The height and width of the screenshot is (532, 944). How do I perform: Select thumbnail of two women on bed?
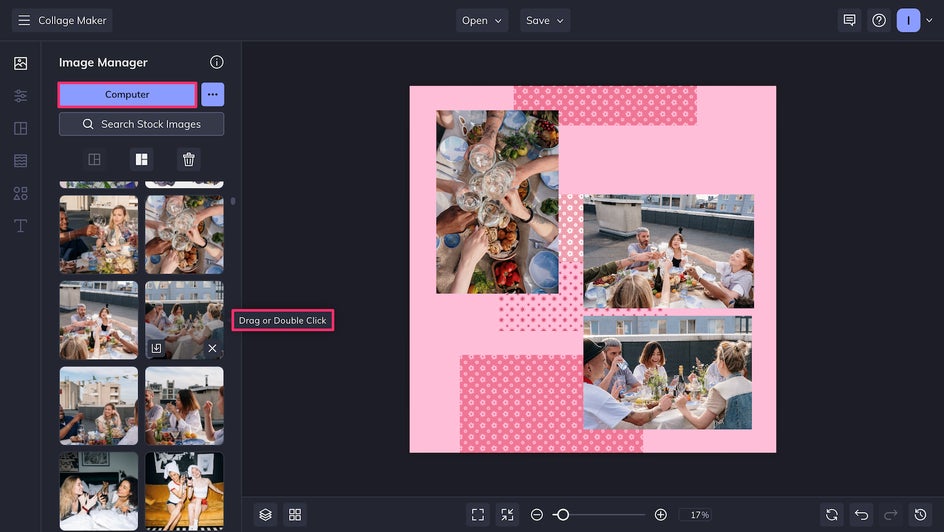(x=99, y=491)
